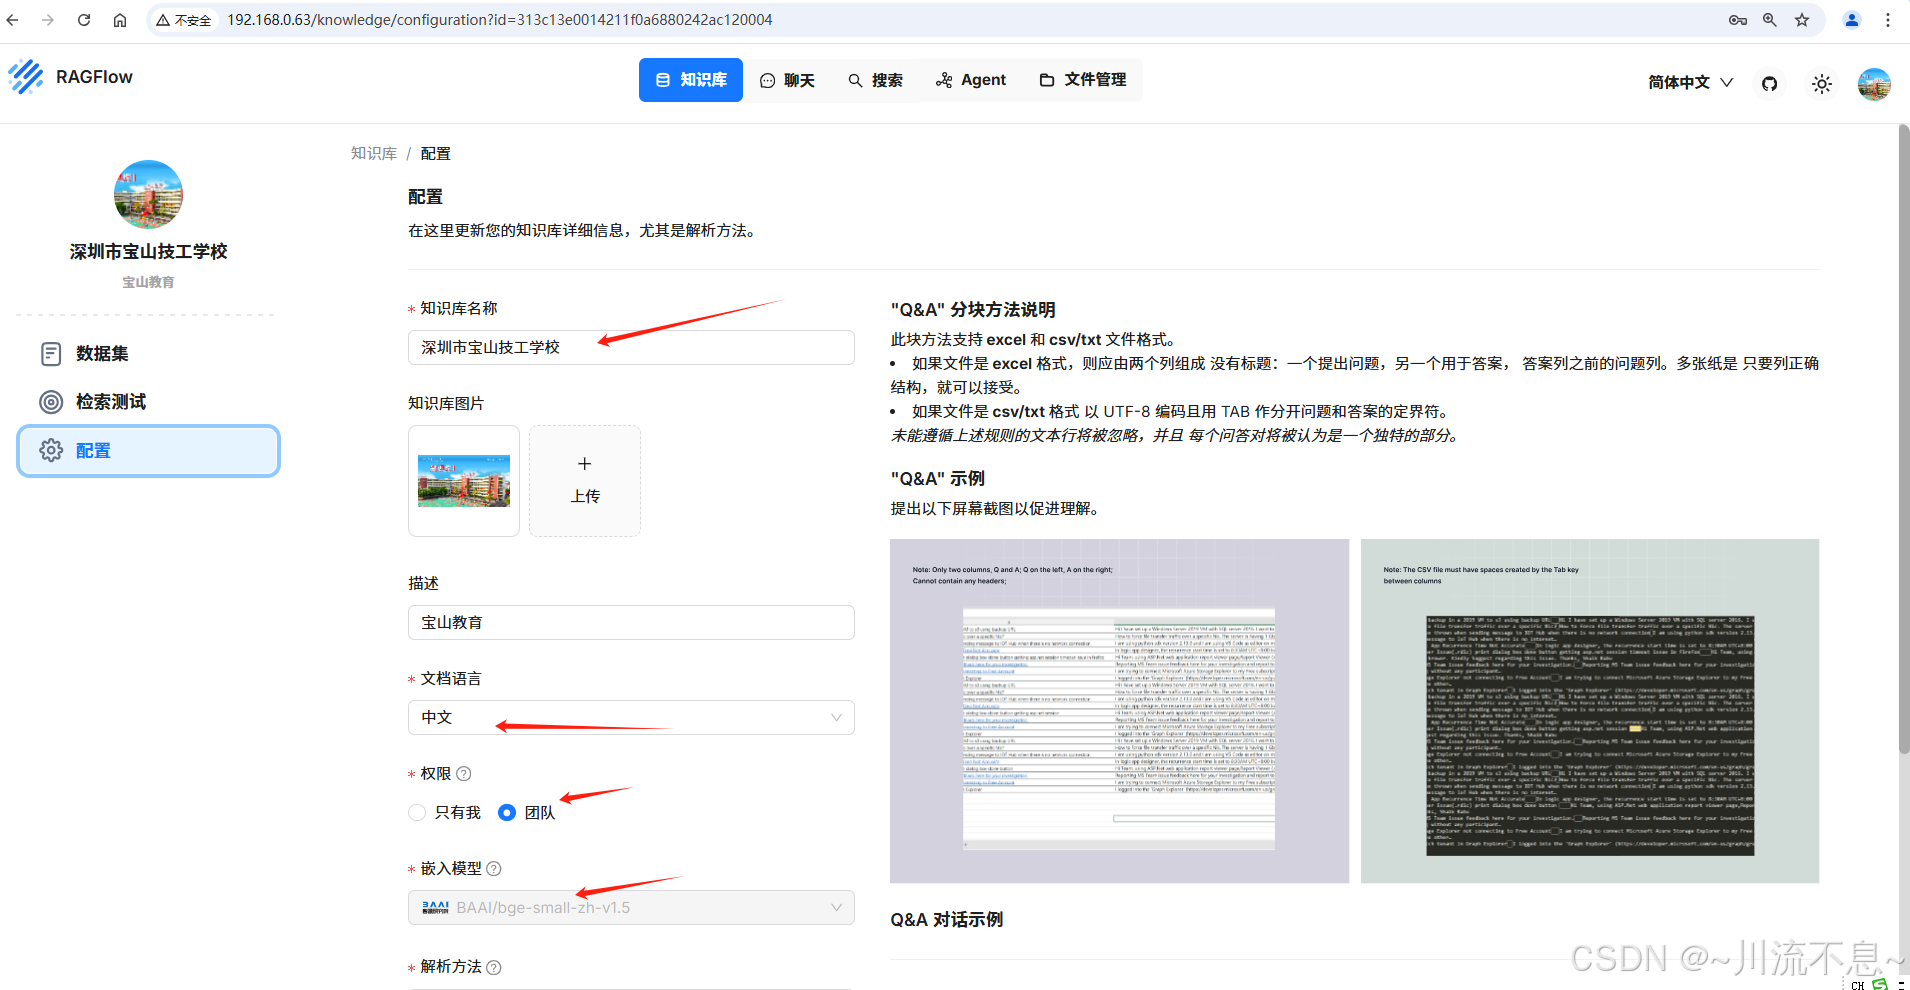1910x990 pixels.
Task: Switch to the Agent tab
Action: (x=971, y=80)
